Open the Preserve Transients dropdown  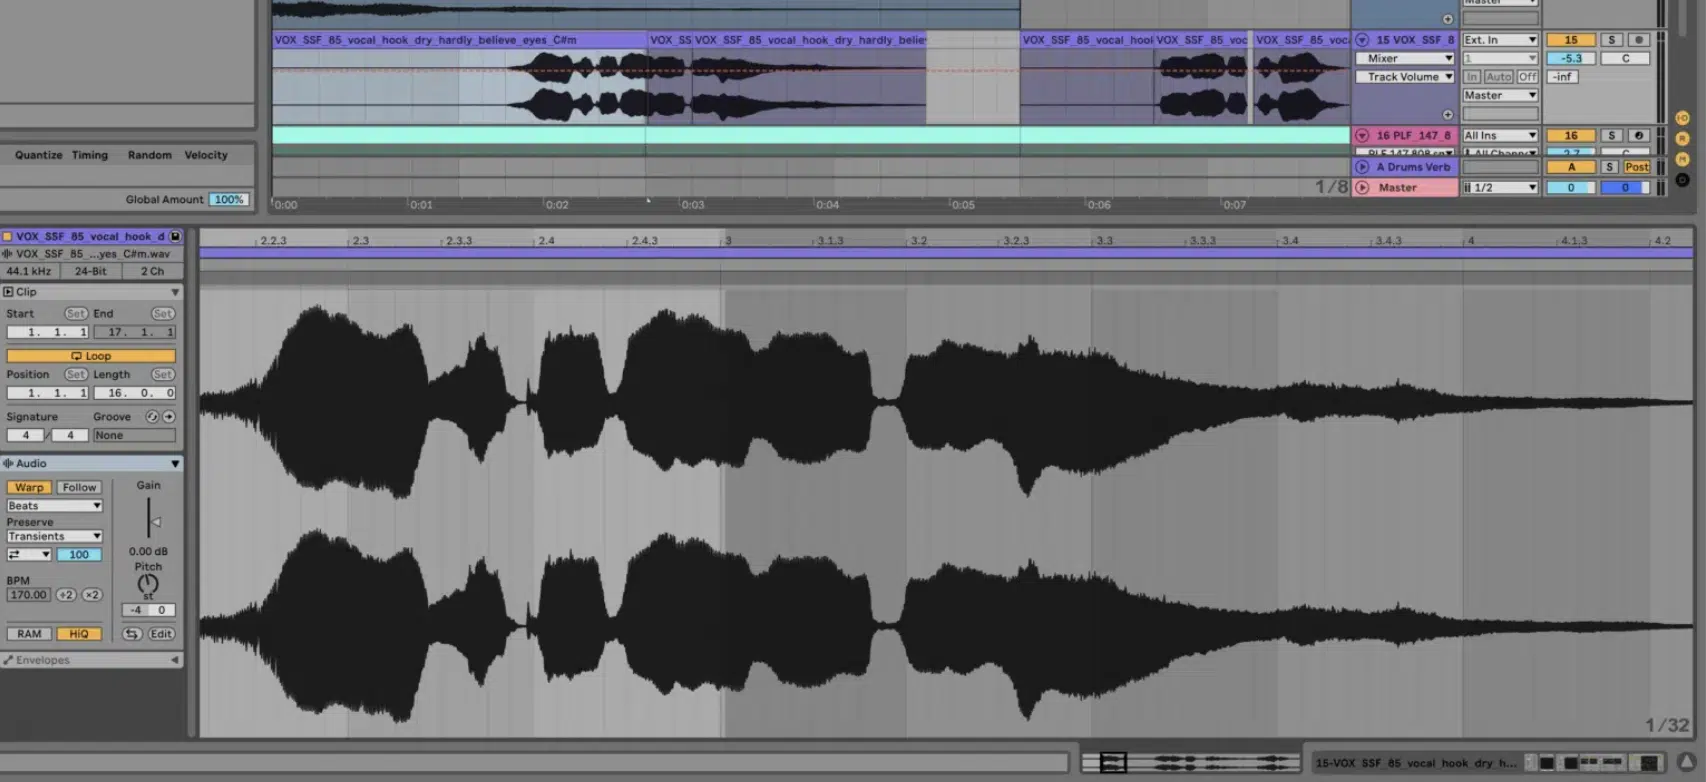(x=55, y=537)
